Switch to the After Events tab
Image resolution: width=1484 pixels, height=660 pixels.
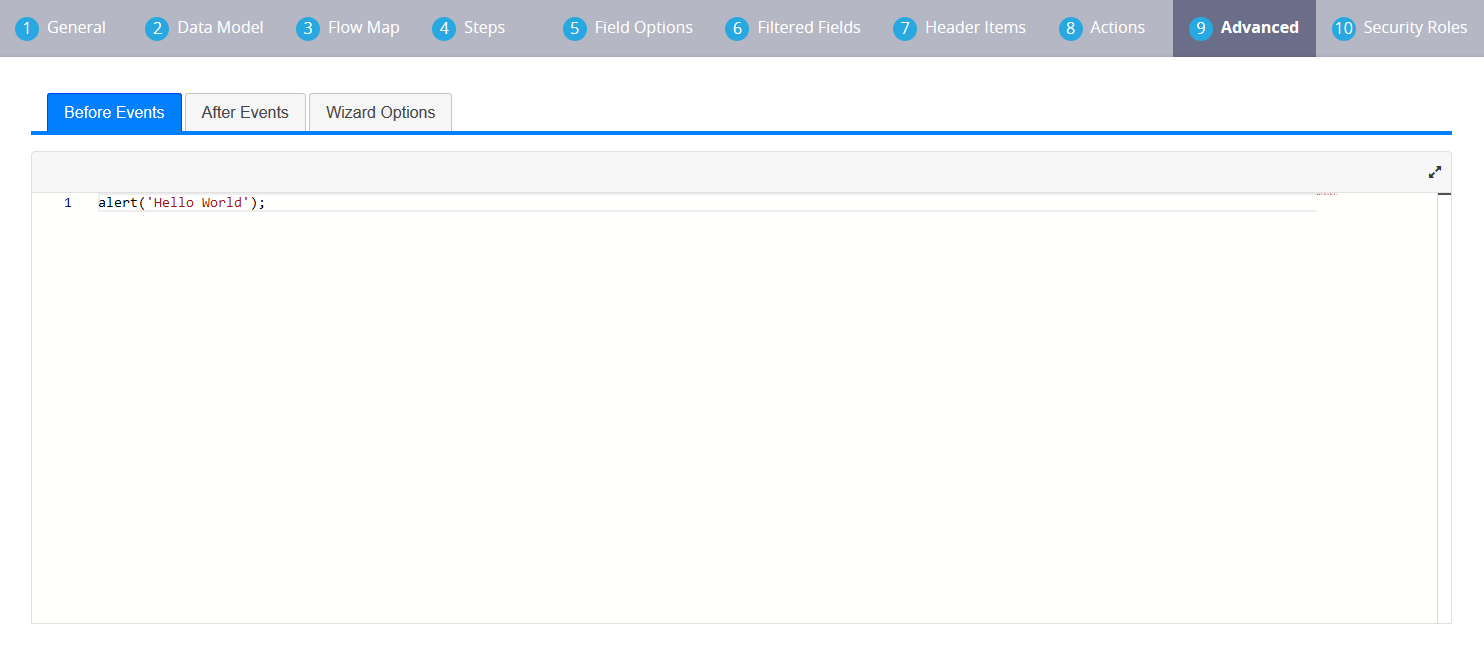click(x=245, y=113)
